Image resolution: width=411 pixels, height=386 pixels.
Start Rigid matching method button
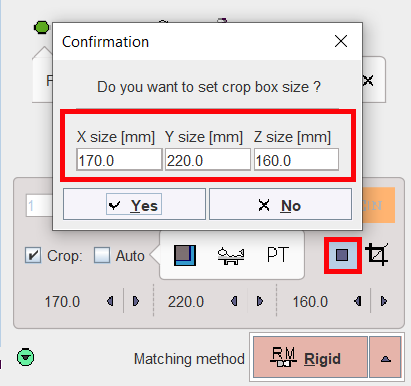tap(310, 357)
